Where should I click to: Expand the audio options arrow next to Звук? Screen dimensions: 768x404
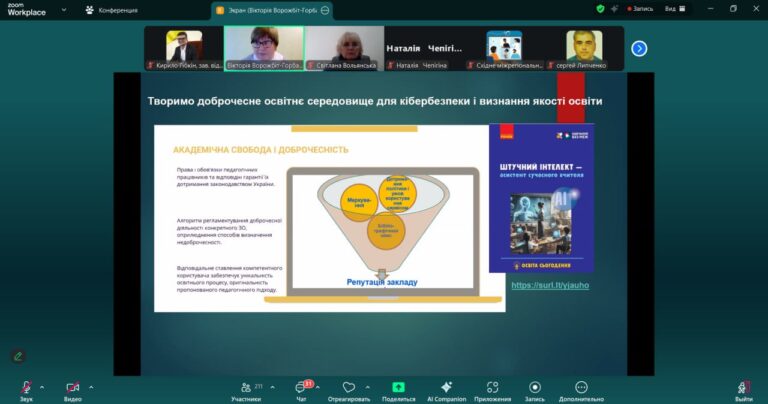42,387
